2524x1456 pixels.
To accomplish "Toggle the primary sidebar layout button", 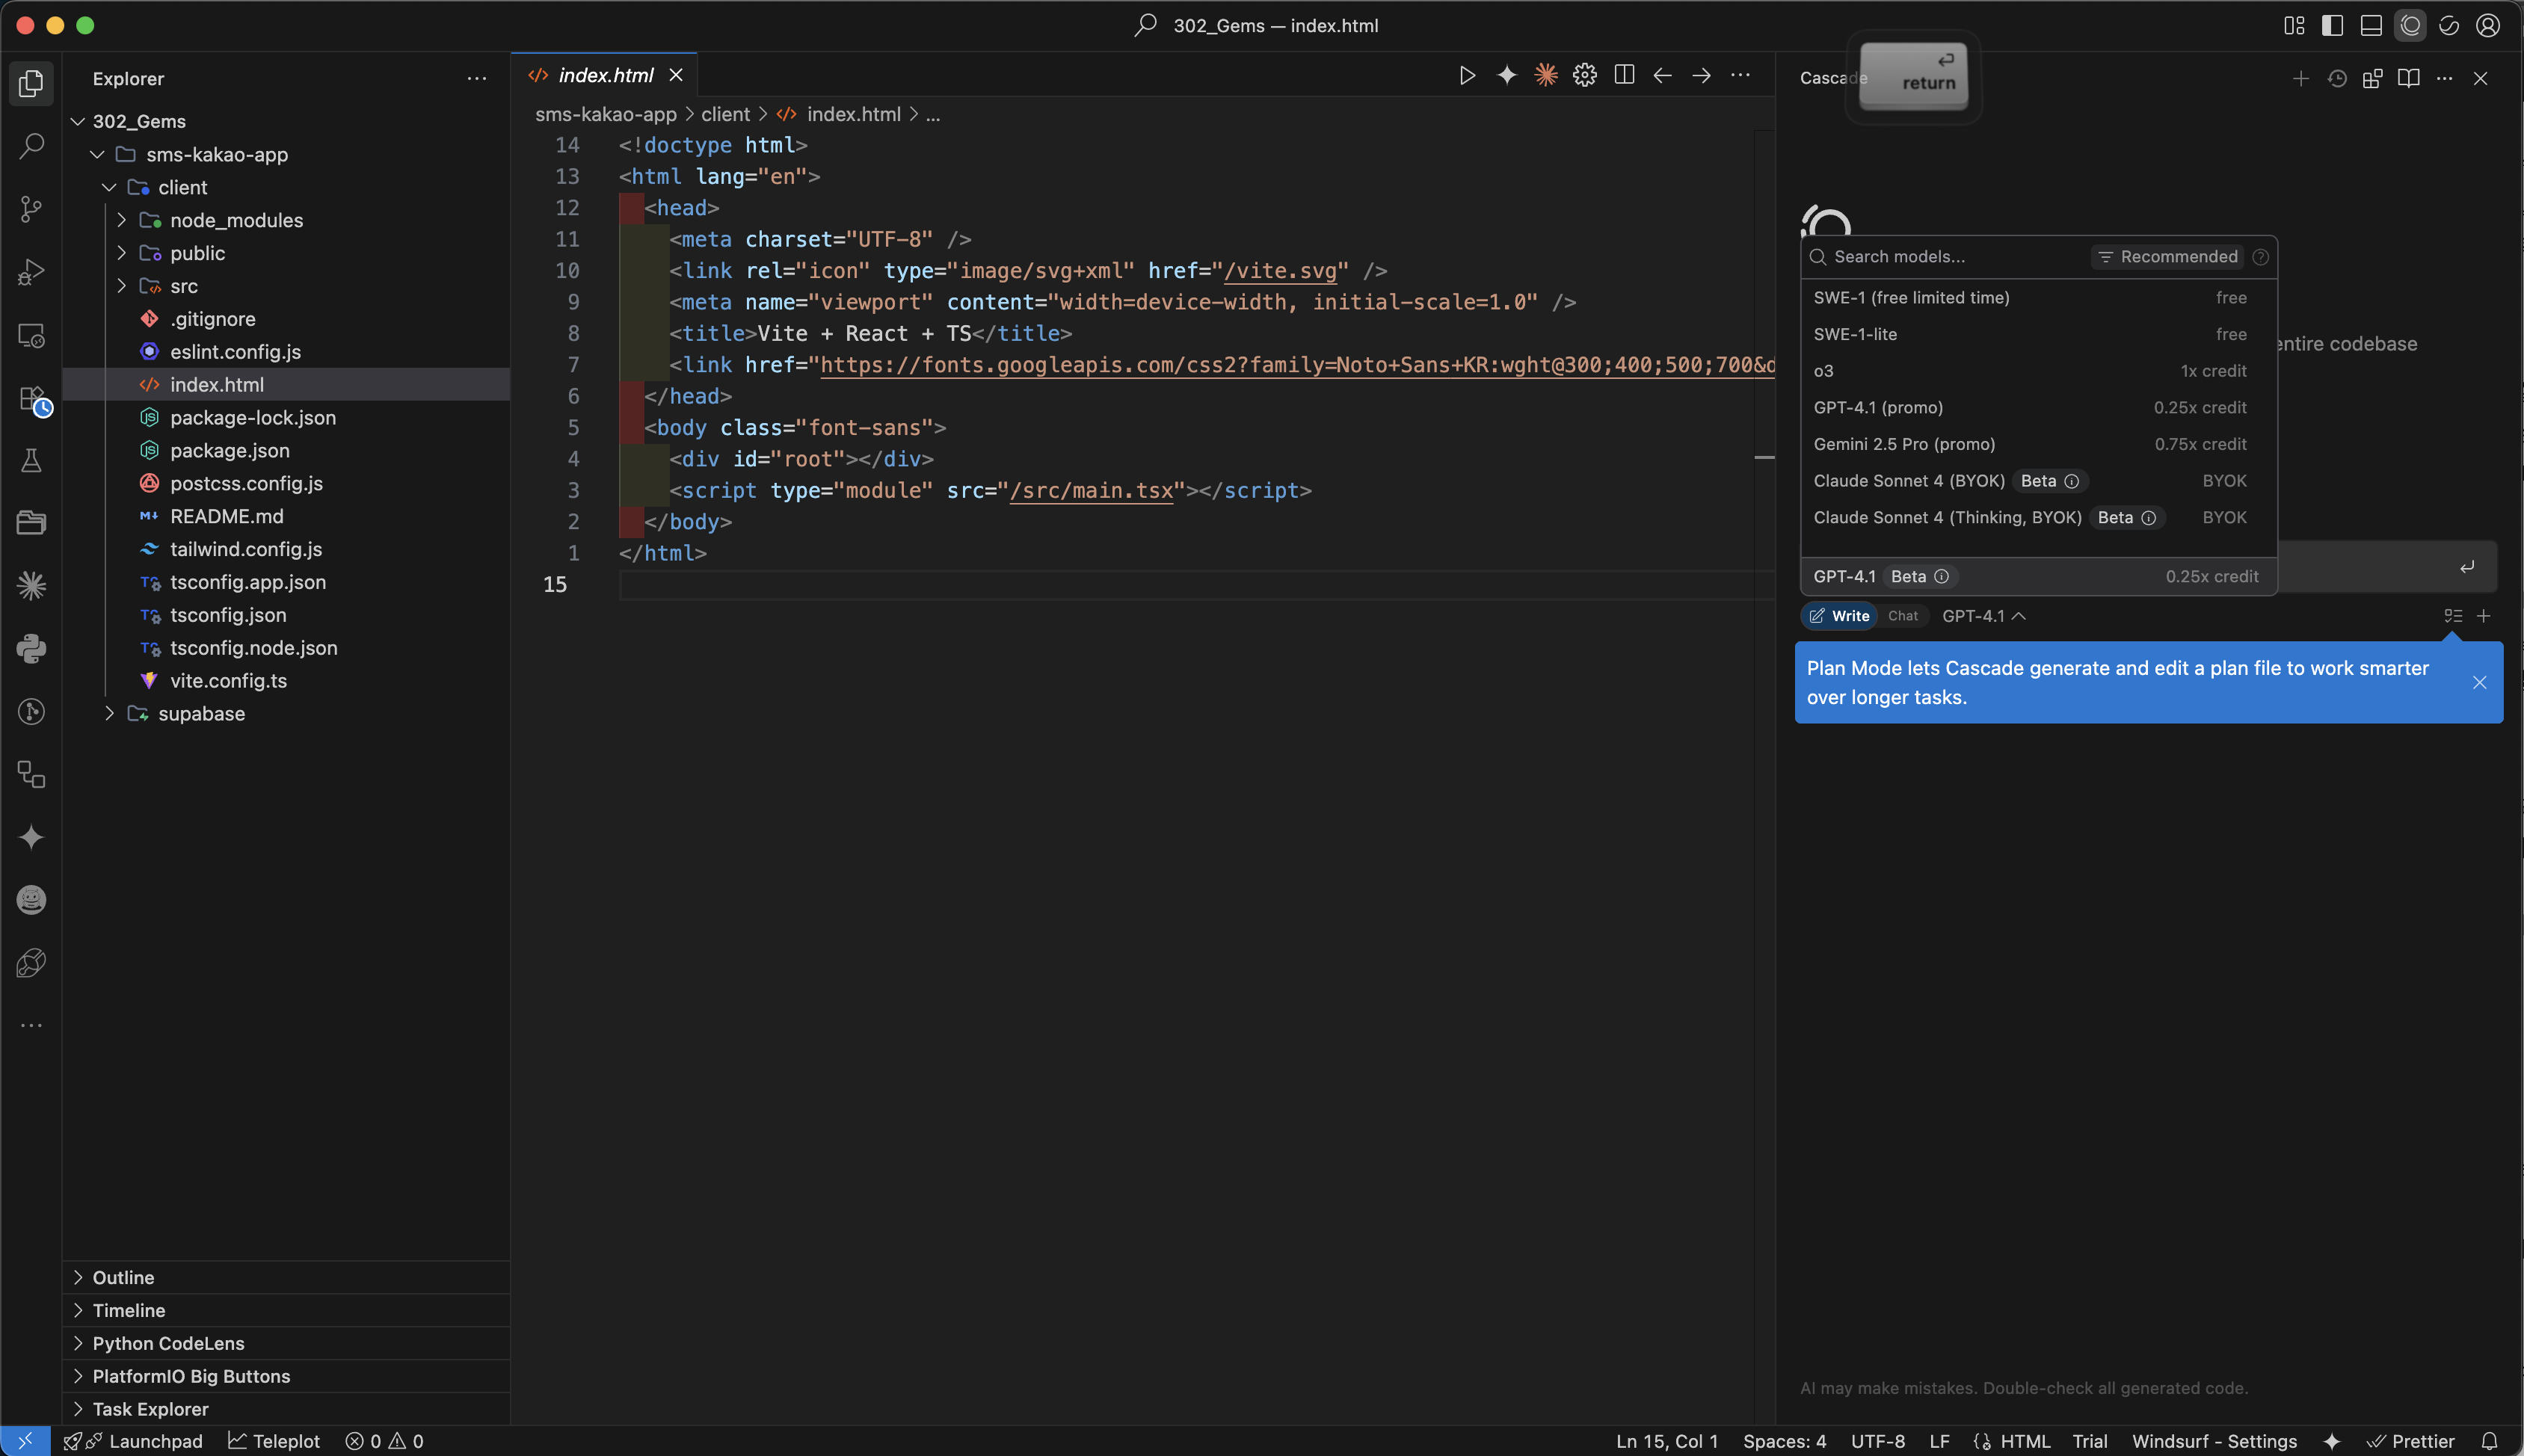I will coord(2332,26).
